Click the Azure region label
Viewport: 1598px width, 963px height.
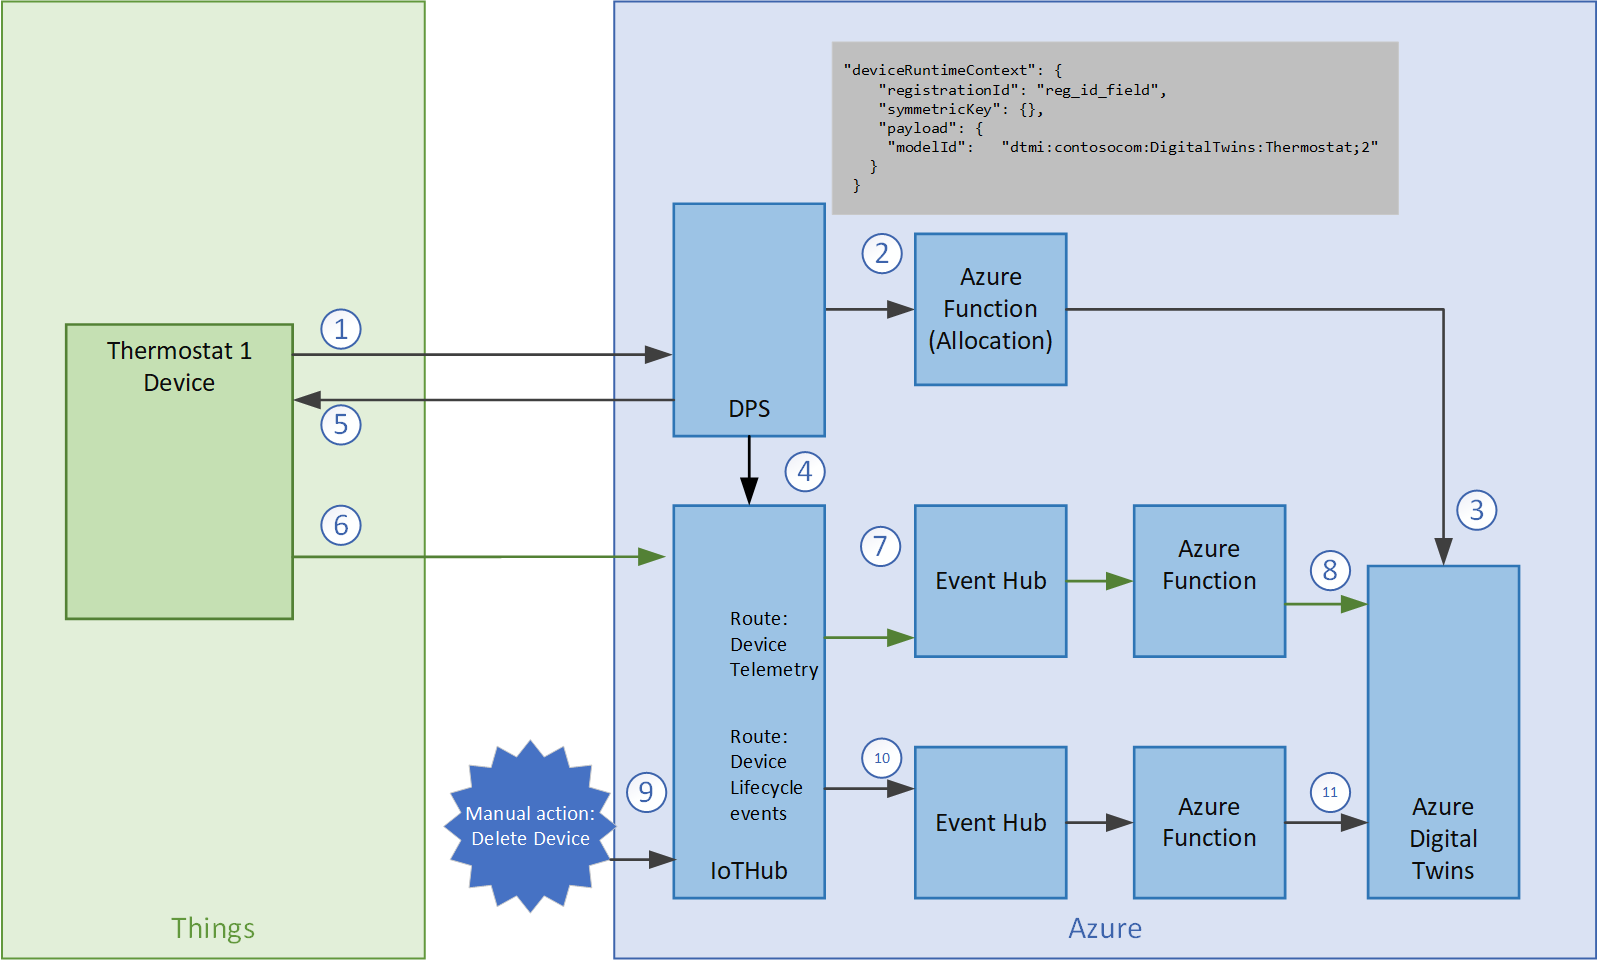coord(1105,928)
